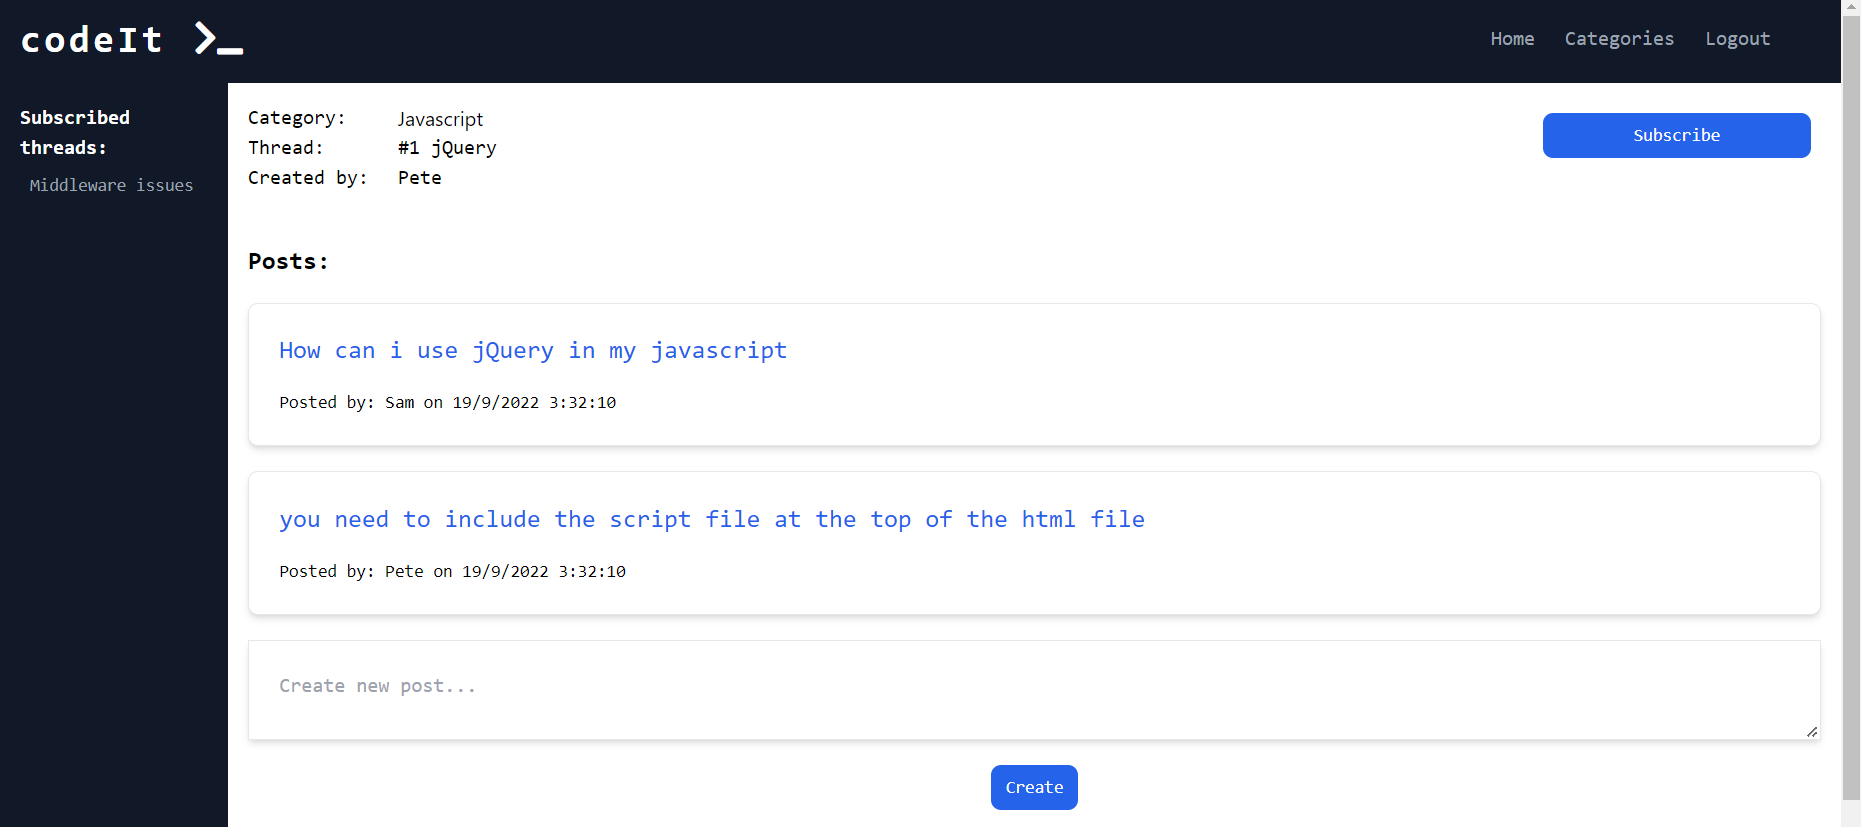This screenshot has width=1861, height=828.
Task: Click the #1 jQuery thread title
Action: [446, 148]
